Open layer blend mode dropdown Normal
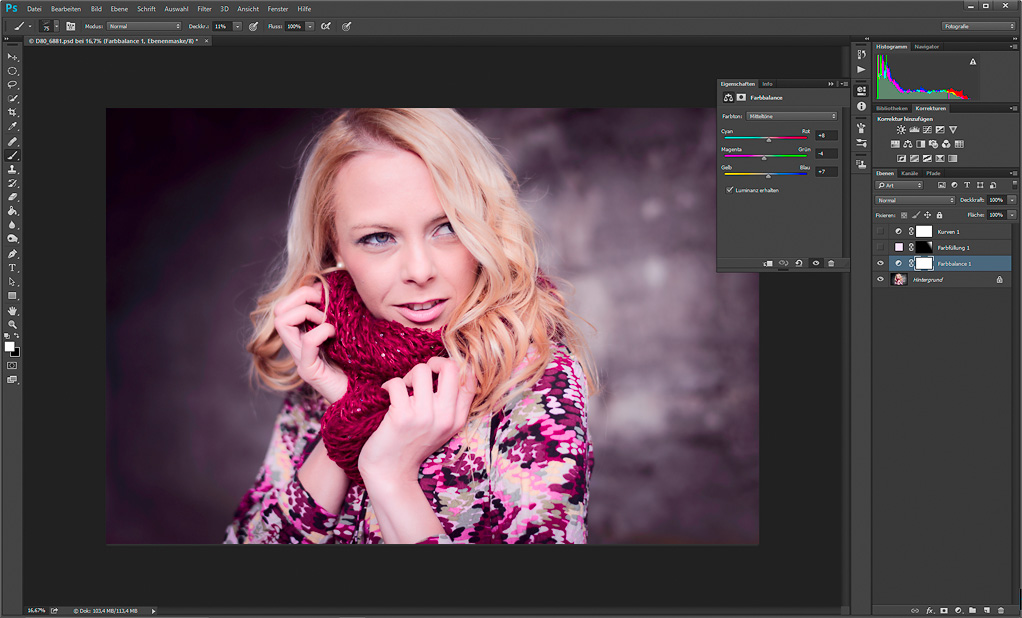 click(x=914, y=200)
